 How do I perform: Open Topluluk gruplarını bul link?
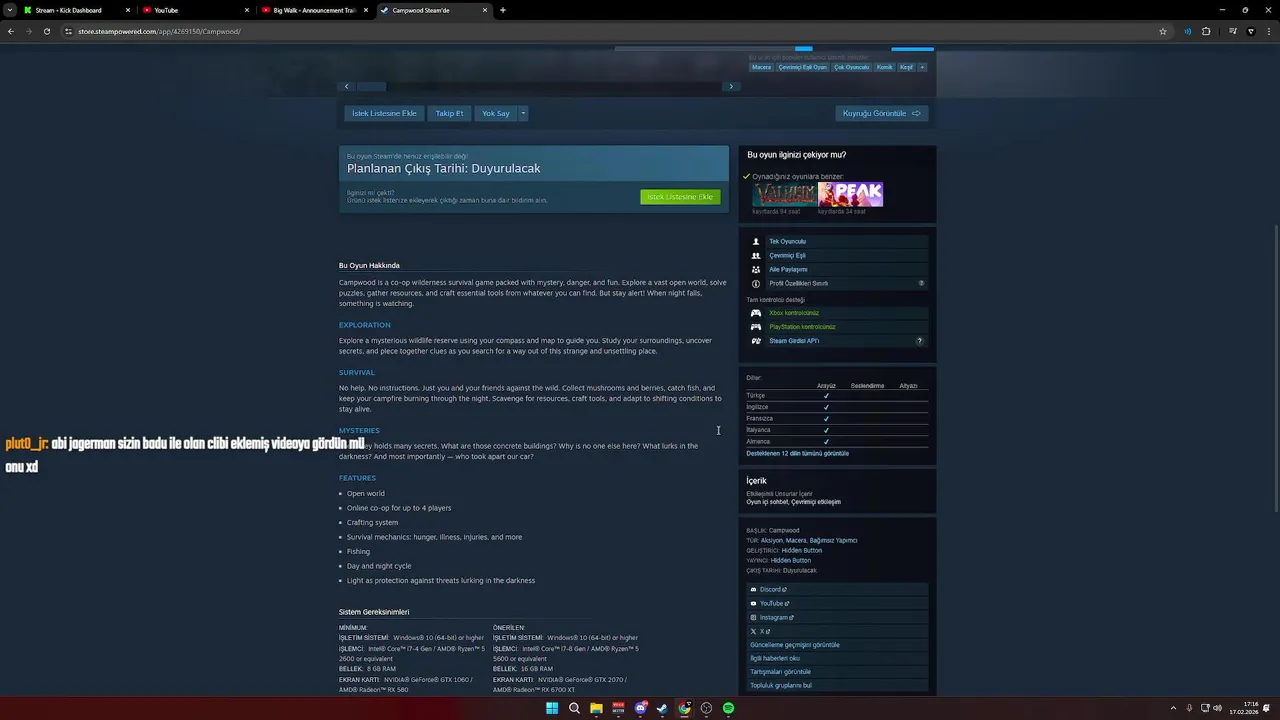[x=780, y=685]
